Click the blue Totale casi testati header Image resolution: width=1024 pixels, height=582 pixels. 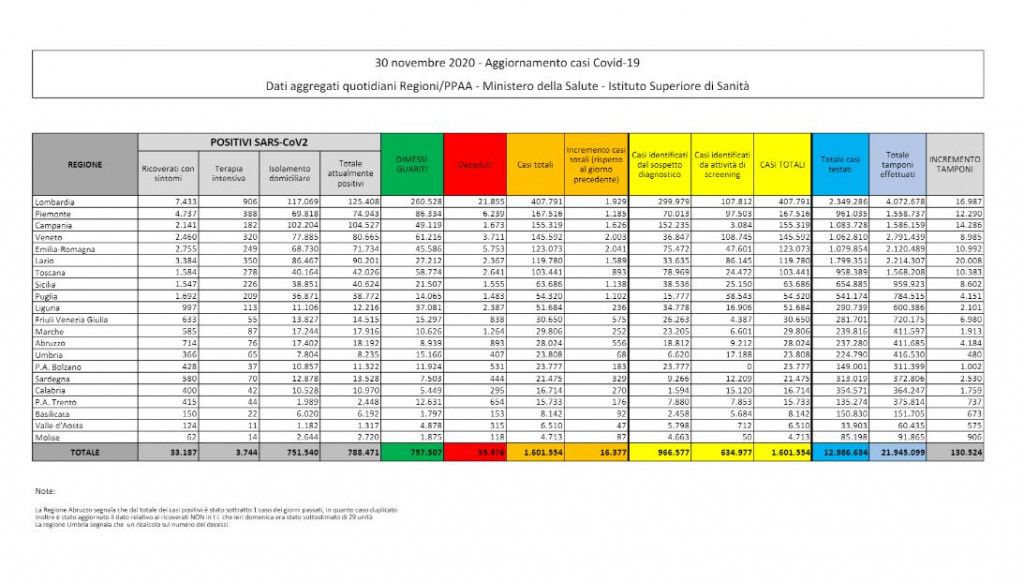point(839,164)
